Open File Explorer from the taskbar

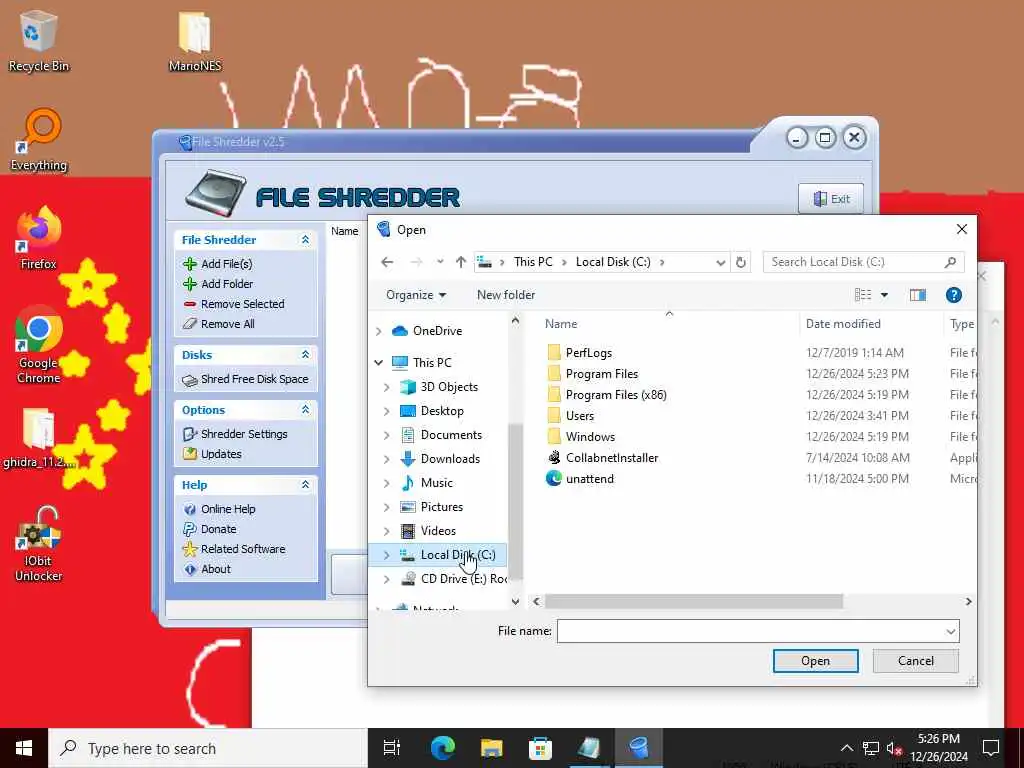pyautogui.click(x=491, y=748)
